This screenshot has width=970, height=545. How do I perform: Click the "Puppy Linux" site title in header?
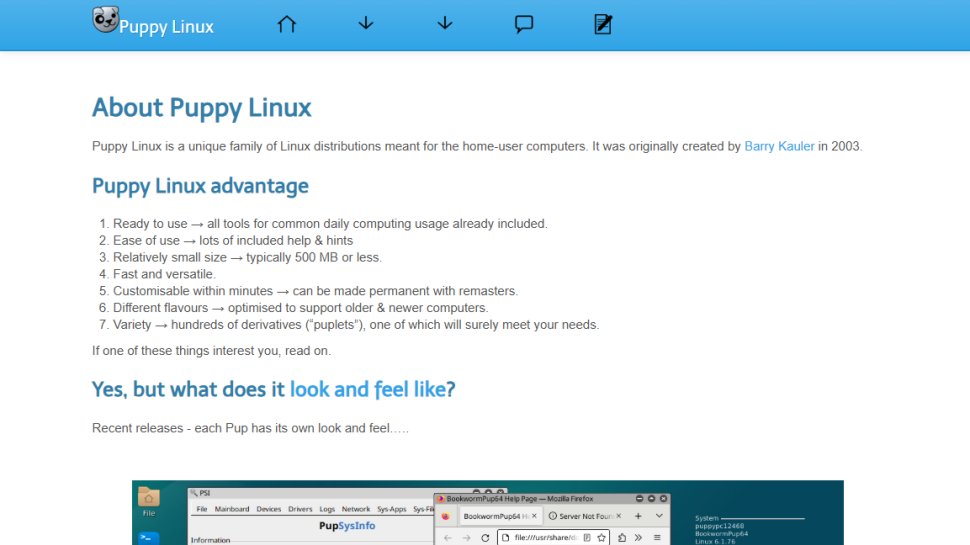pyautogui.click(x=166, y=27)
